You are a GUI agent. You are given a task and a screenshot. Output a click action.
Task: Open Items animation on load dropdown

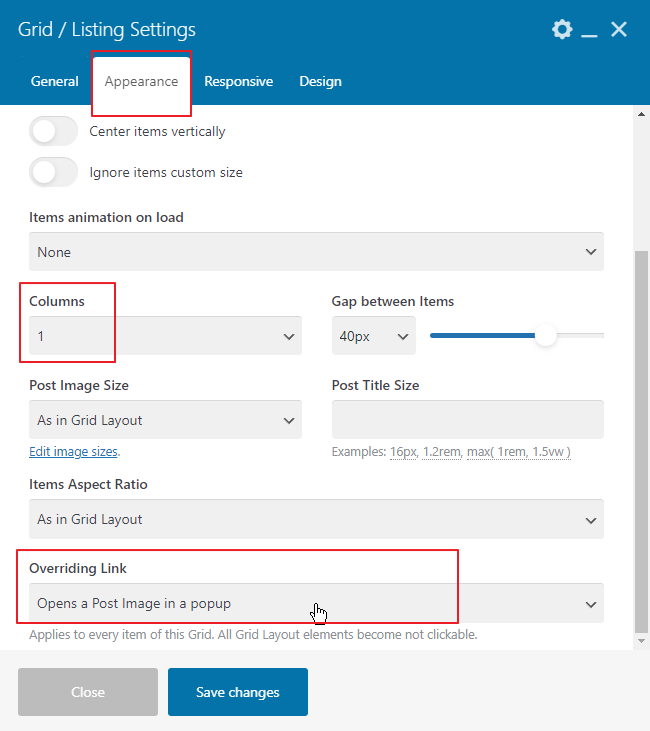click(316, 252)
